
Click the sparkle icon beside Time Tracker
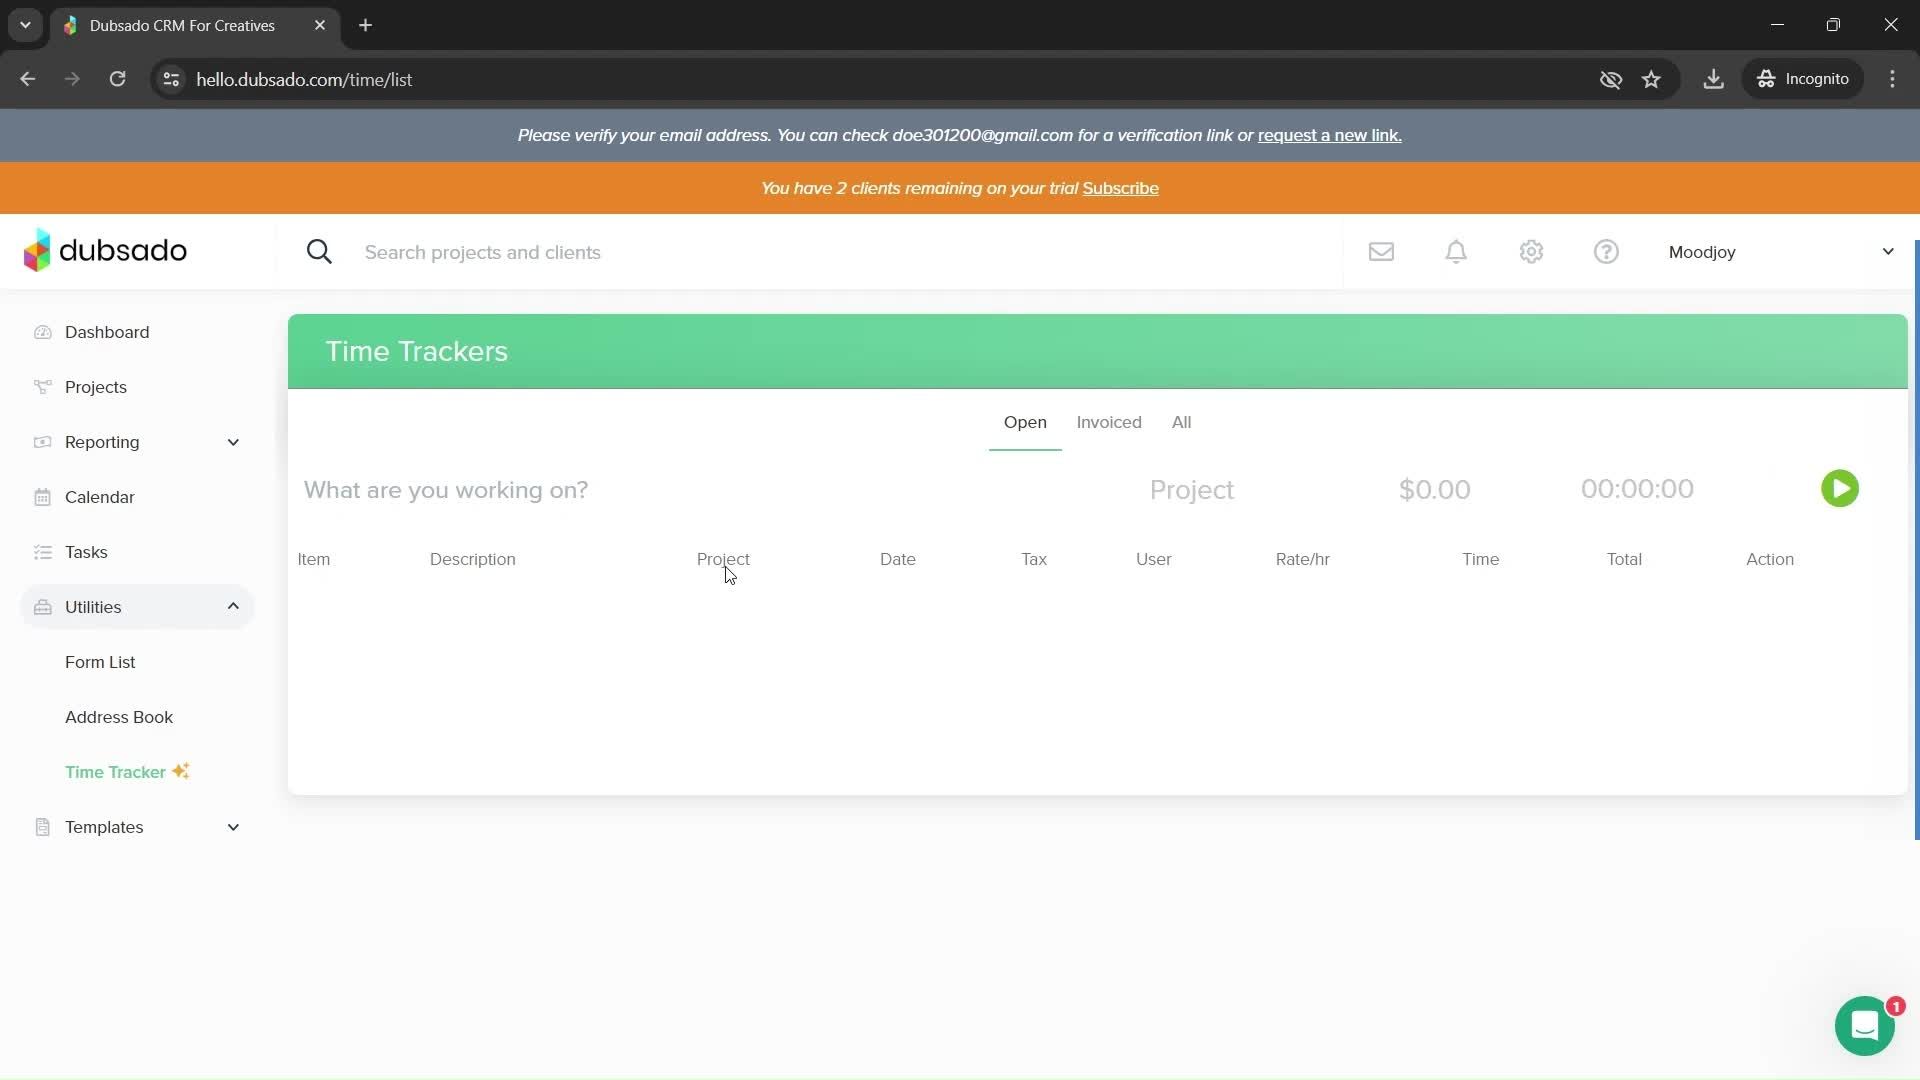pos(181,771)
